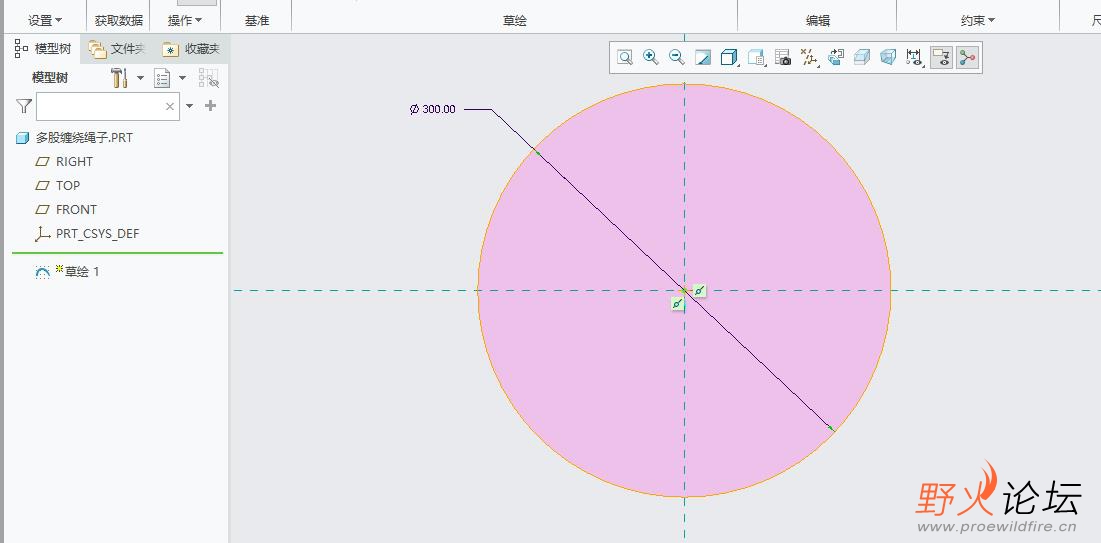Viewport: 1101px width, 543px height.
Task: Click the Ø 300.00 diameter dimension
Action: point(433,109)
